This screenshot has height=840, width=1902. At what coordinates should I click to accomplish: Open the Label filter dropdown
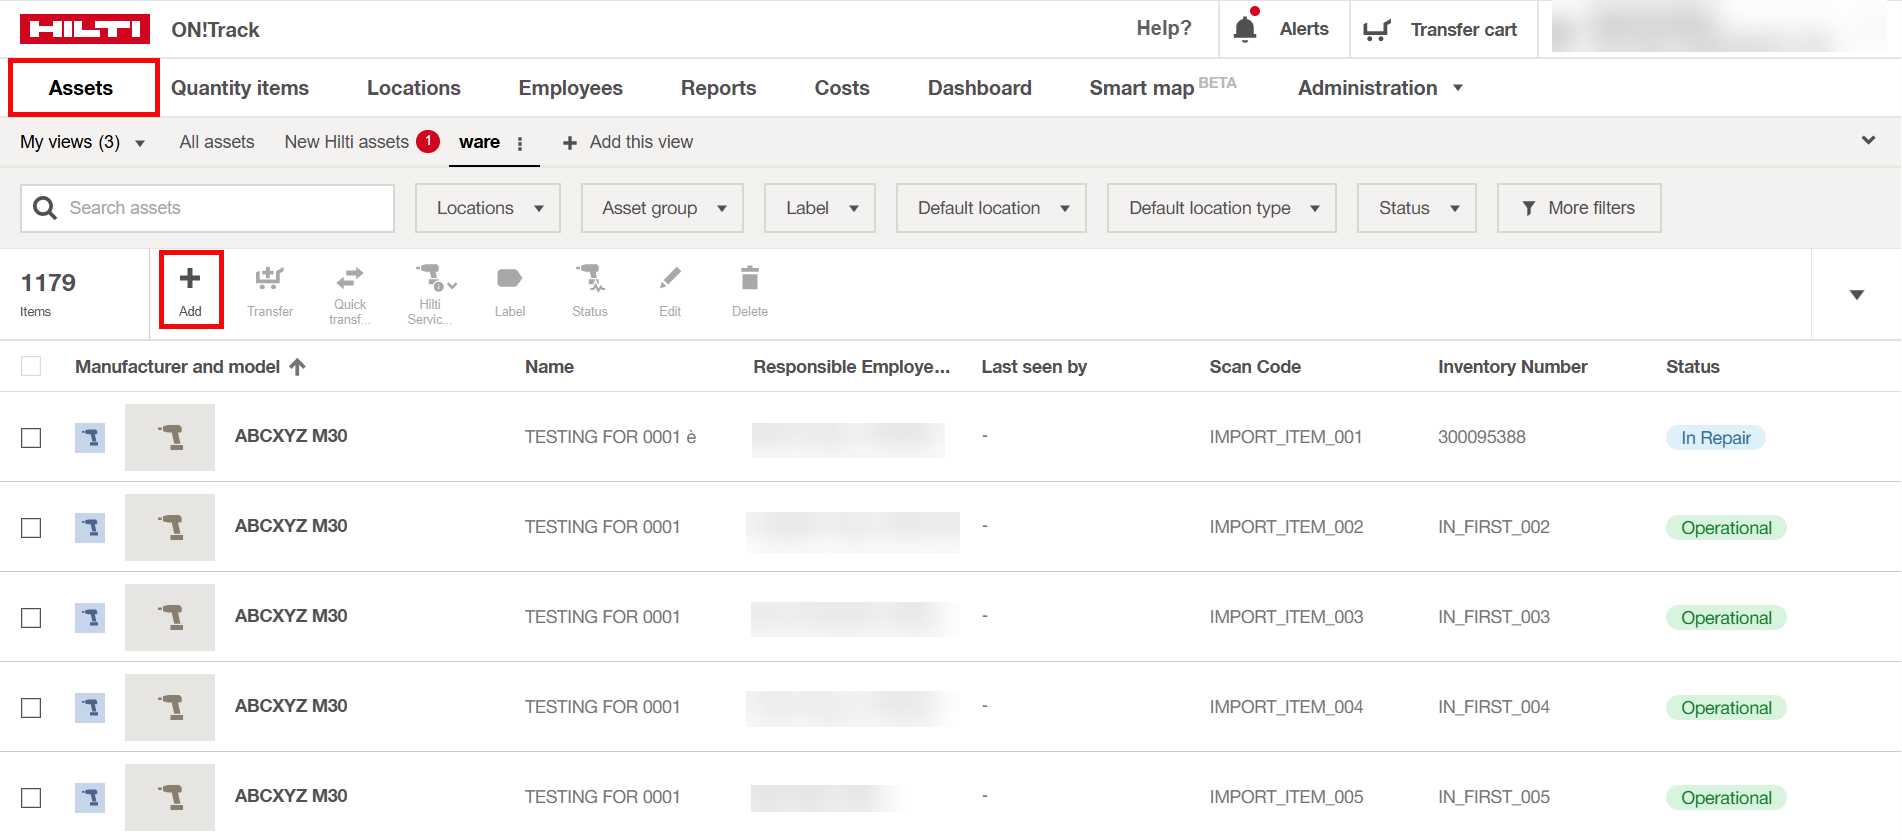[820, 208]
